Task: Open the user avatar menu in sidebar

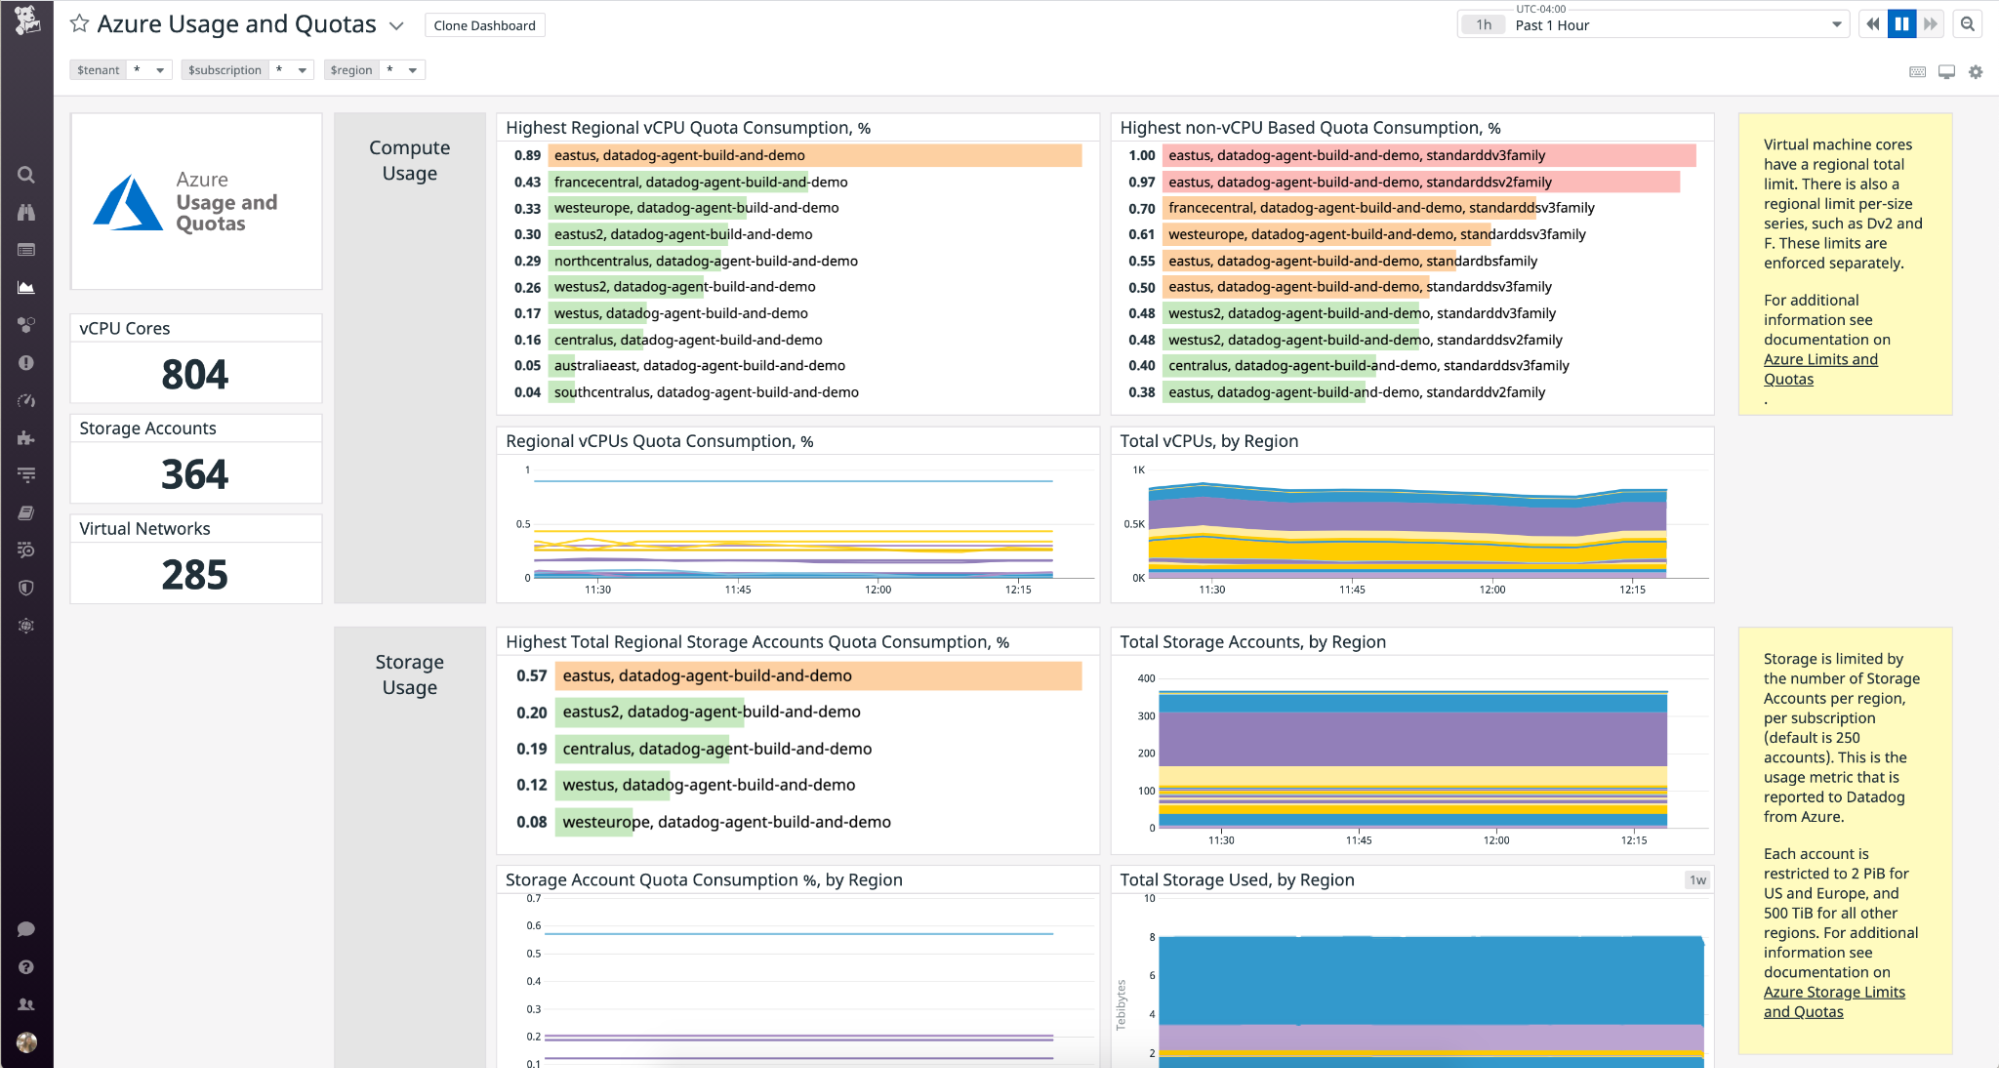Action: 26,1042
